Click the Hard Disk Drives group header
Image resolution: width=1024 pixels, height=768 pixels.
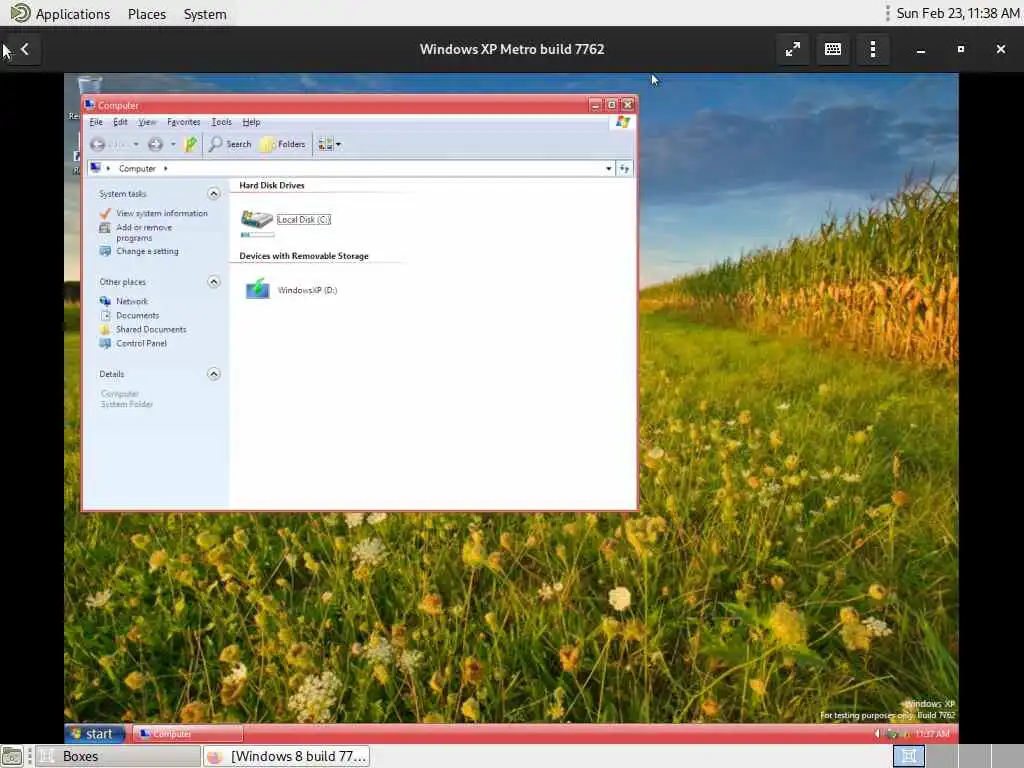[x=272, y=185]
